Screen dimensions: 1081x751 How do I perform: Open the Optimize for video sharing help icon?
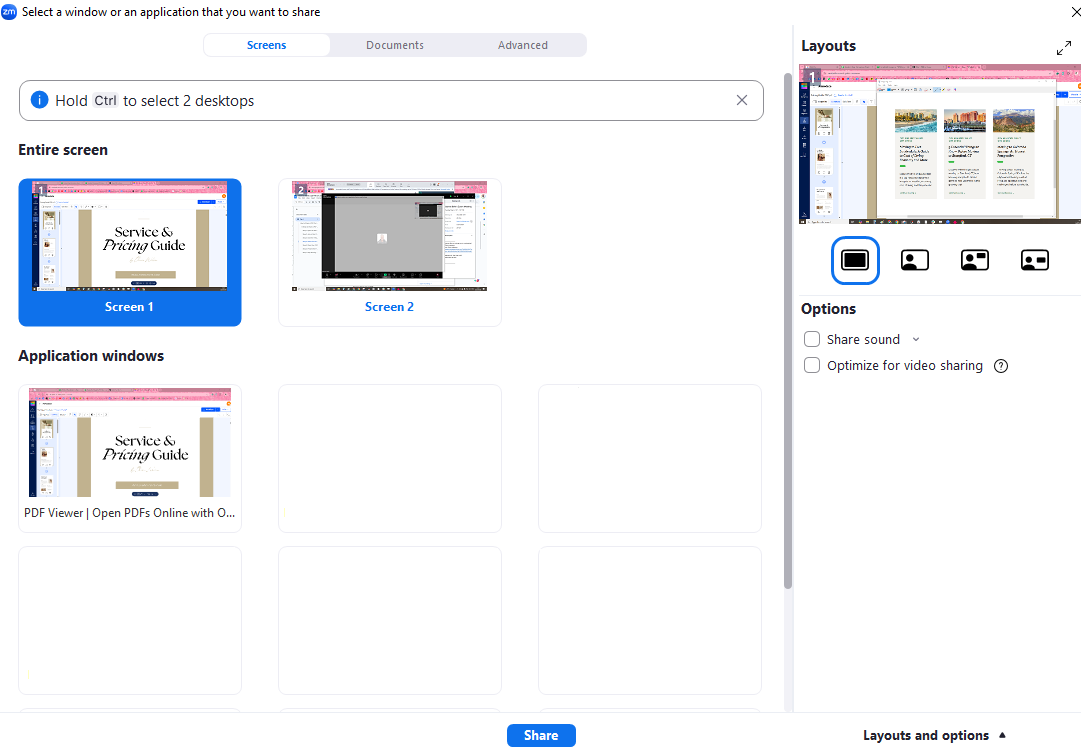pyautogui.click(x=1000, y=365)
